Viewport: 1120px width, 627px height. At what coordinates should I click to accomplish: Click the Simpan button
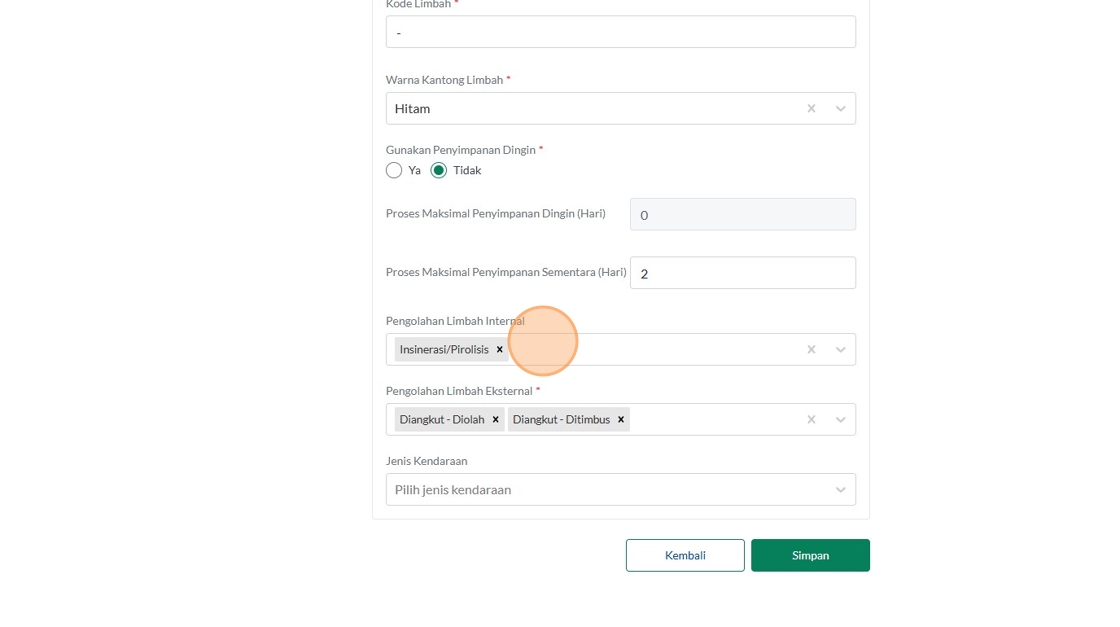(810, 555)
